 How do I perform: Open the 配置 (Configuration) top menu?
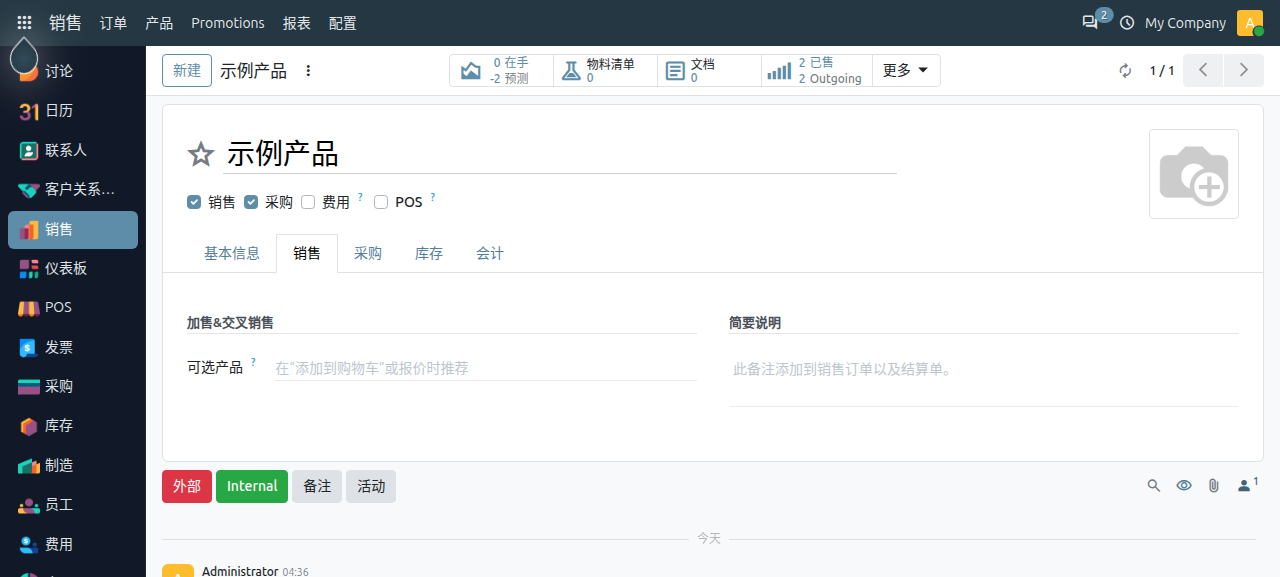[x=342, y=22]
